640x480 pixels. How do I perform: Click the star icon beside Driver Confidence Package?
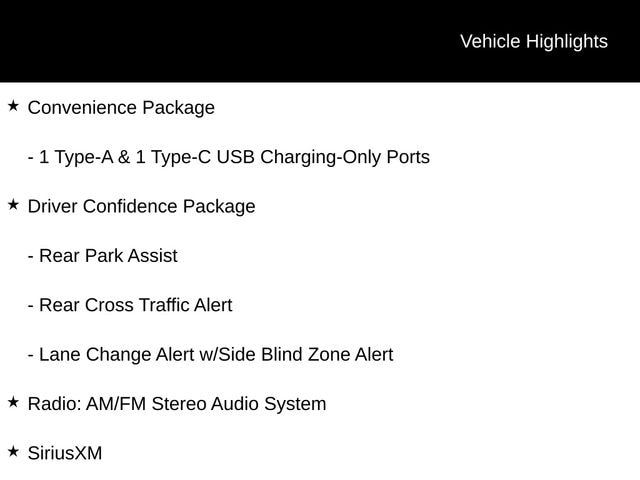13,204
